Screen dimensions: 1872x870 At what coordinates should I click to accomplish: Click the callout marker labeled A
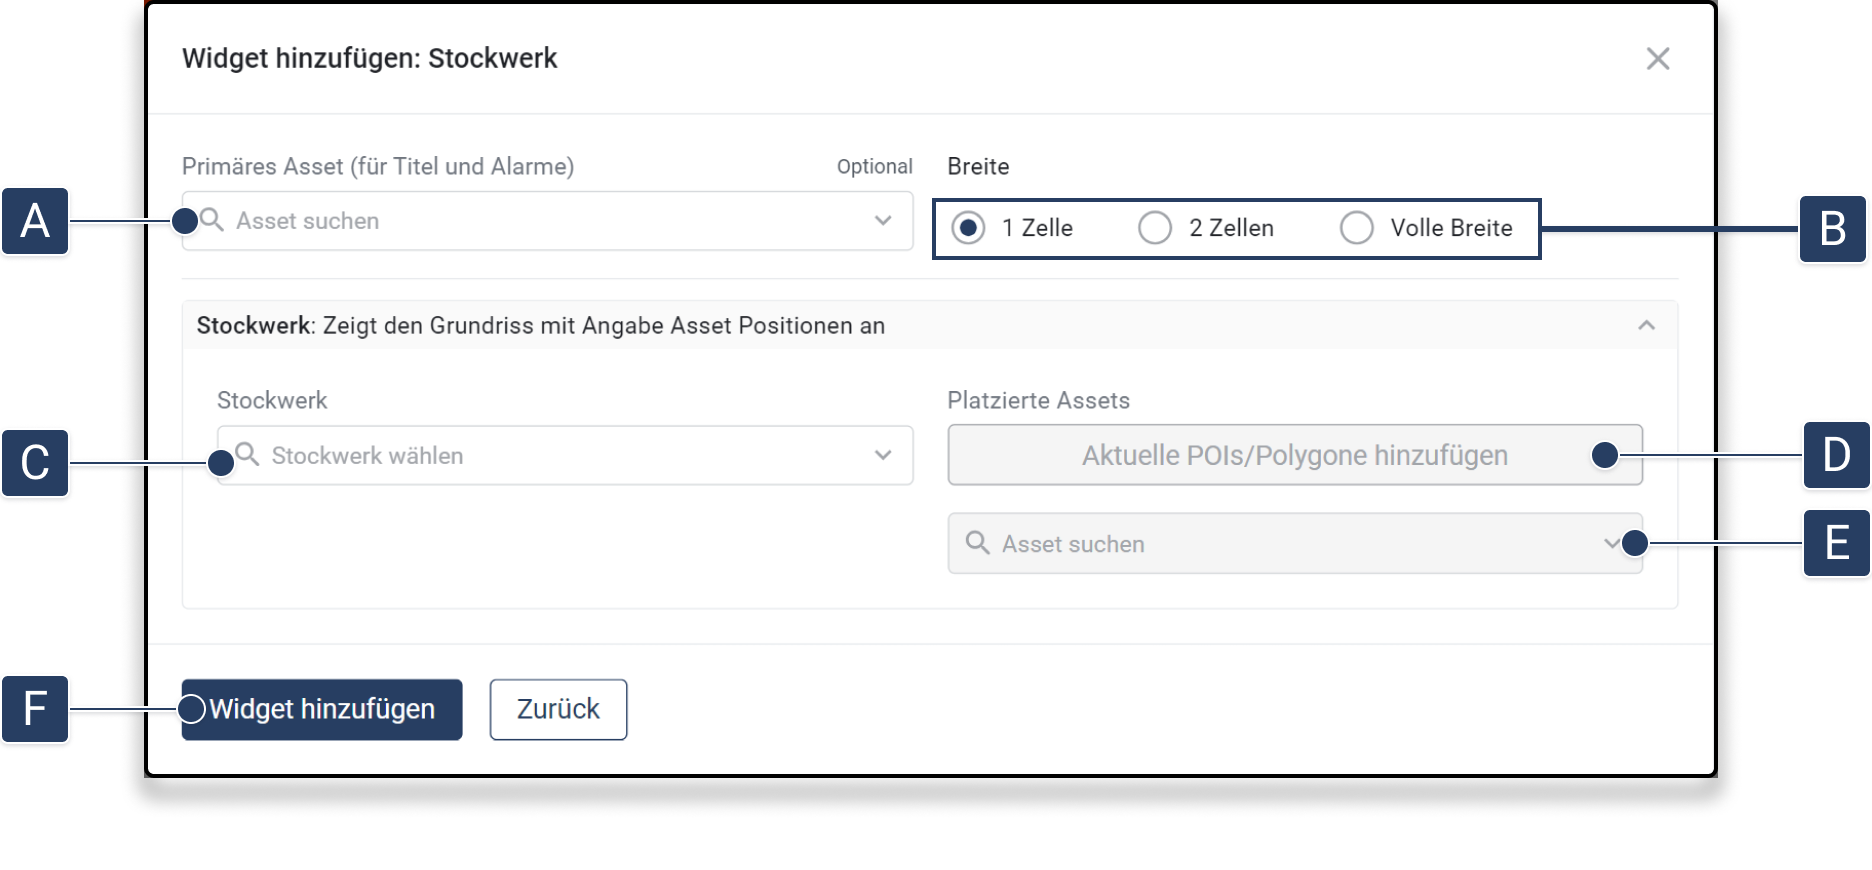35,221
